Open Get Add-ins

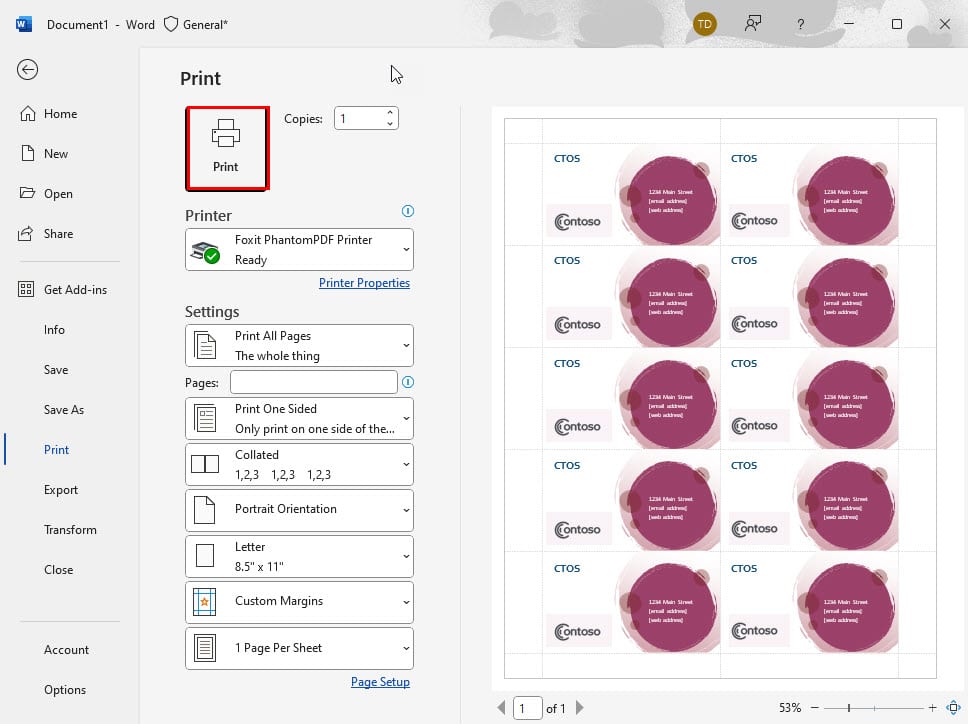coord(63,289)
